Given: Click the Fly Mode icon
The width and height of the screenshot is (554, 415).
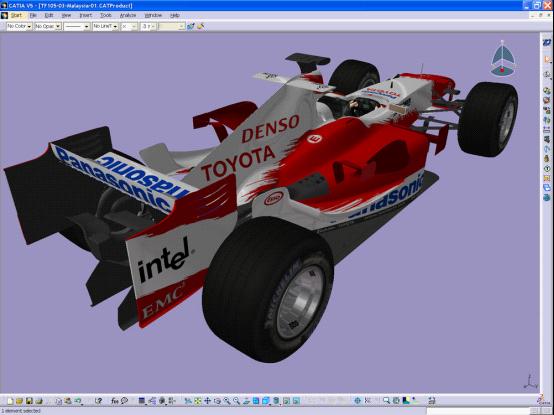Looking at the screenshot, I should (x=188, y=401).
